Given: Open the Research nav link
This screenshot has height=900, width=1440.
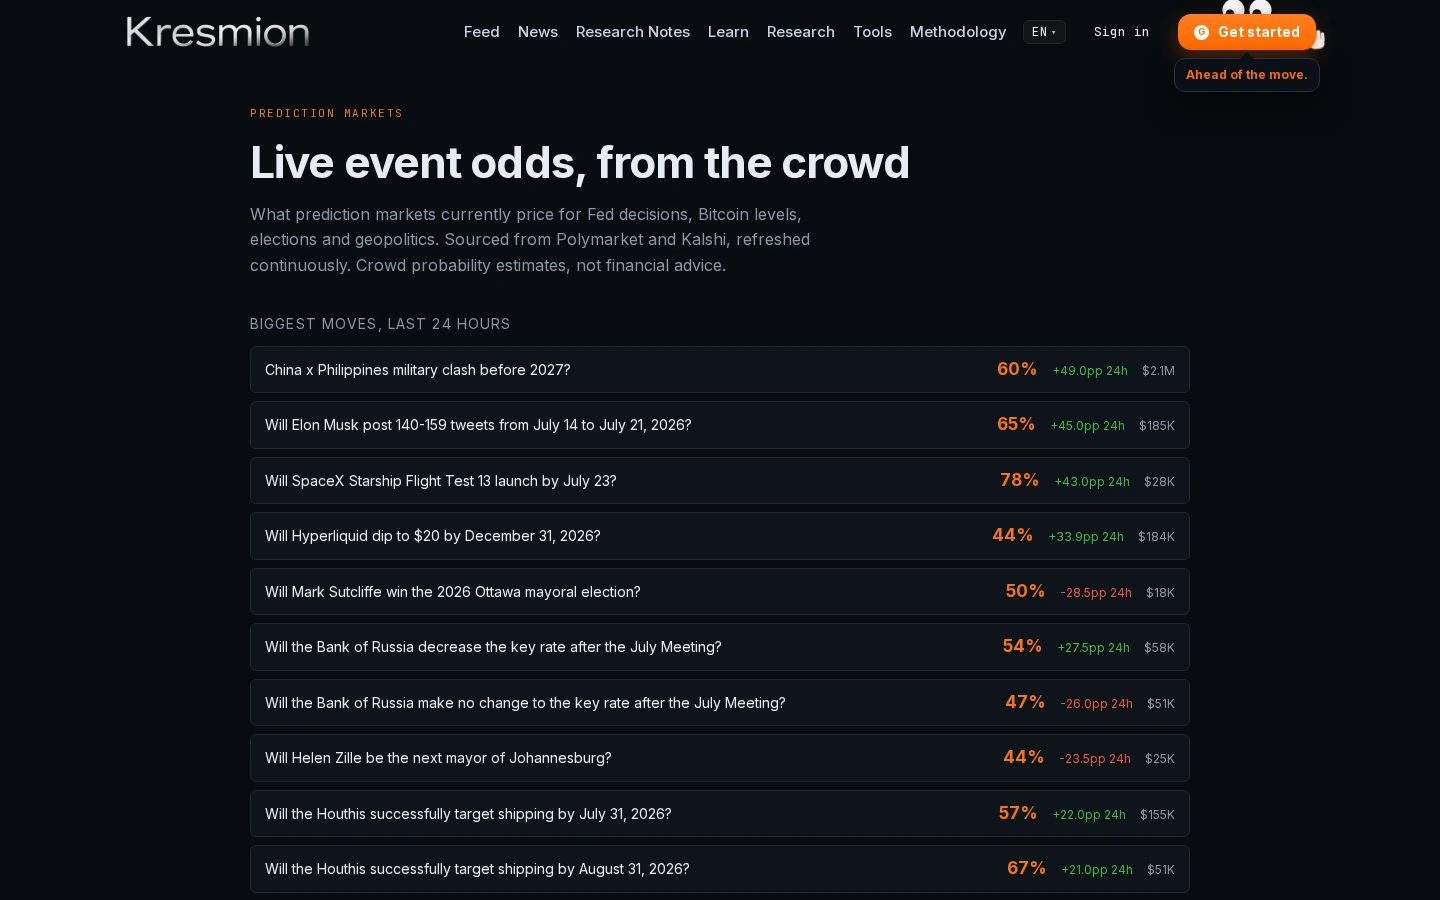Looking at the screenshot, I should point(801,32).
